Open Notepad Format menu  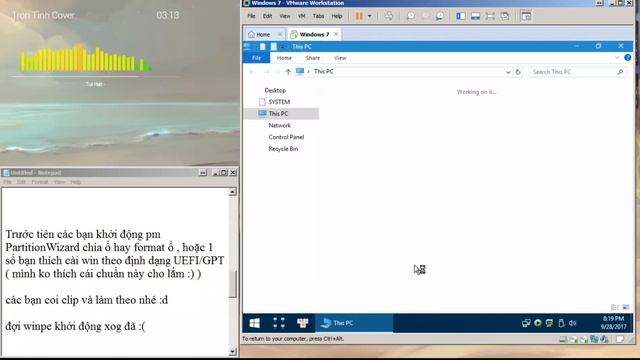coord(40,182)
